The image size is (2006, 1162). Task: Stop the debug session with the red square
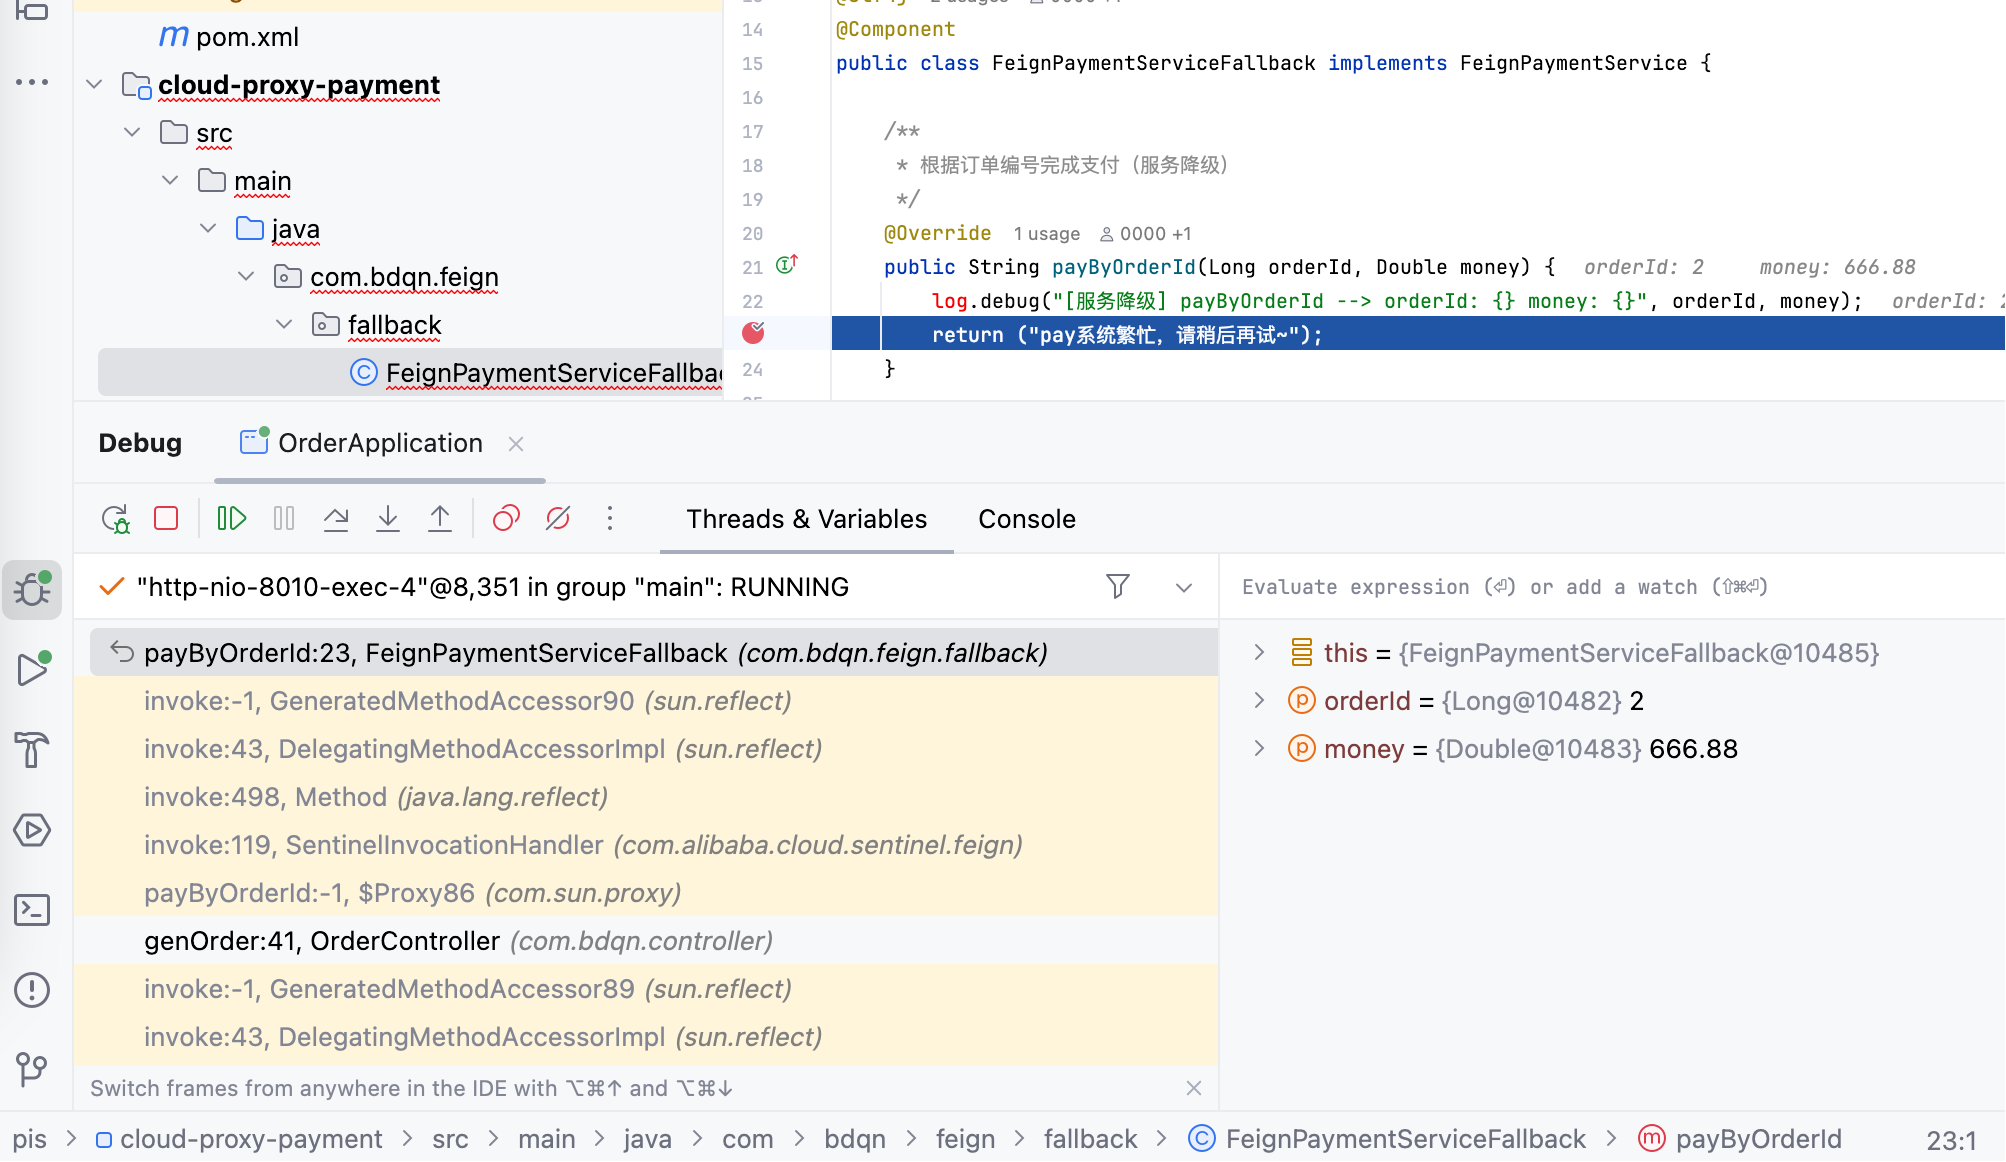tap(166, 518)
